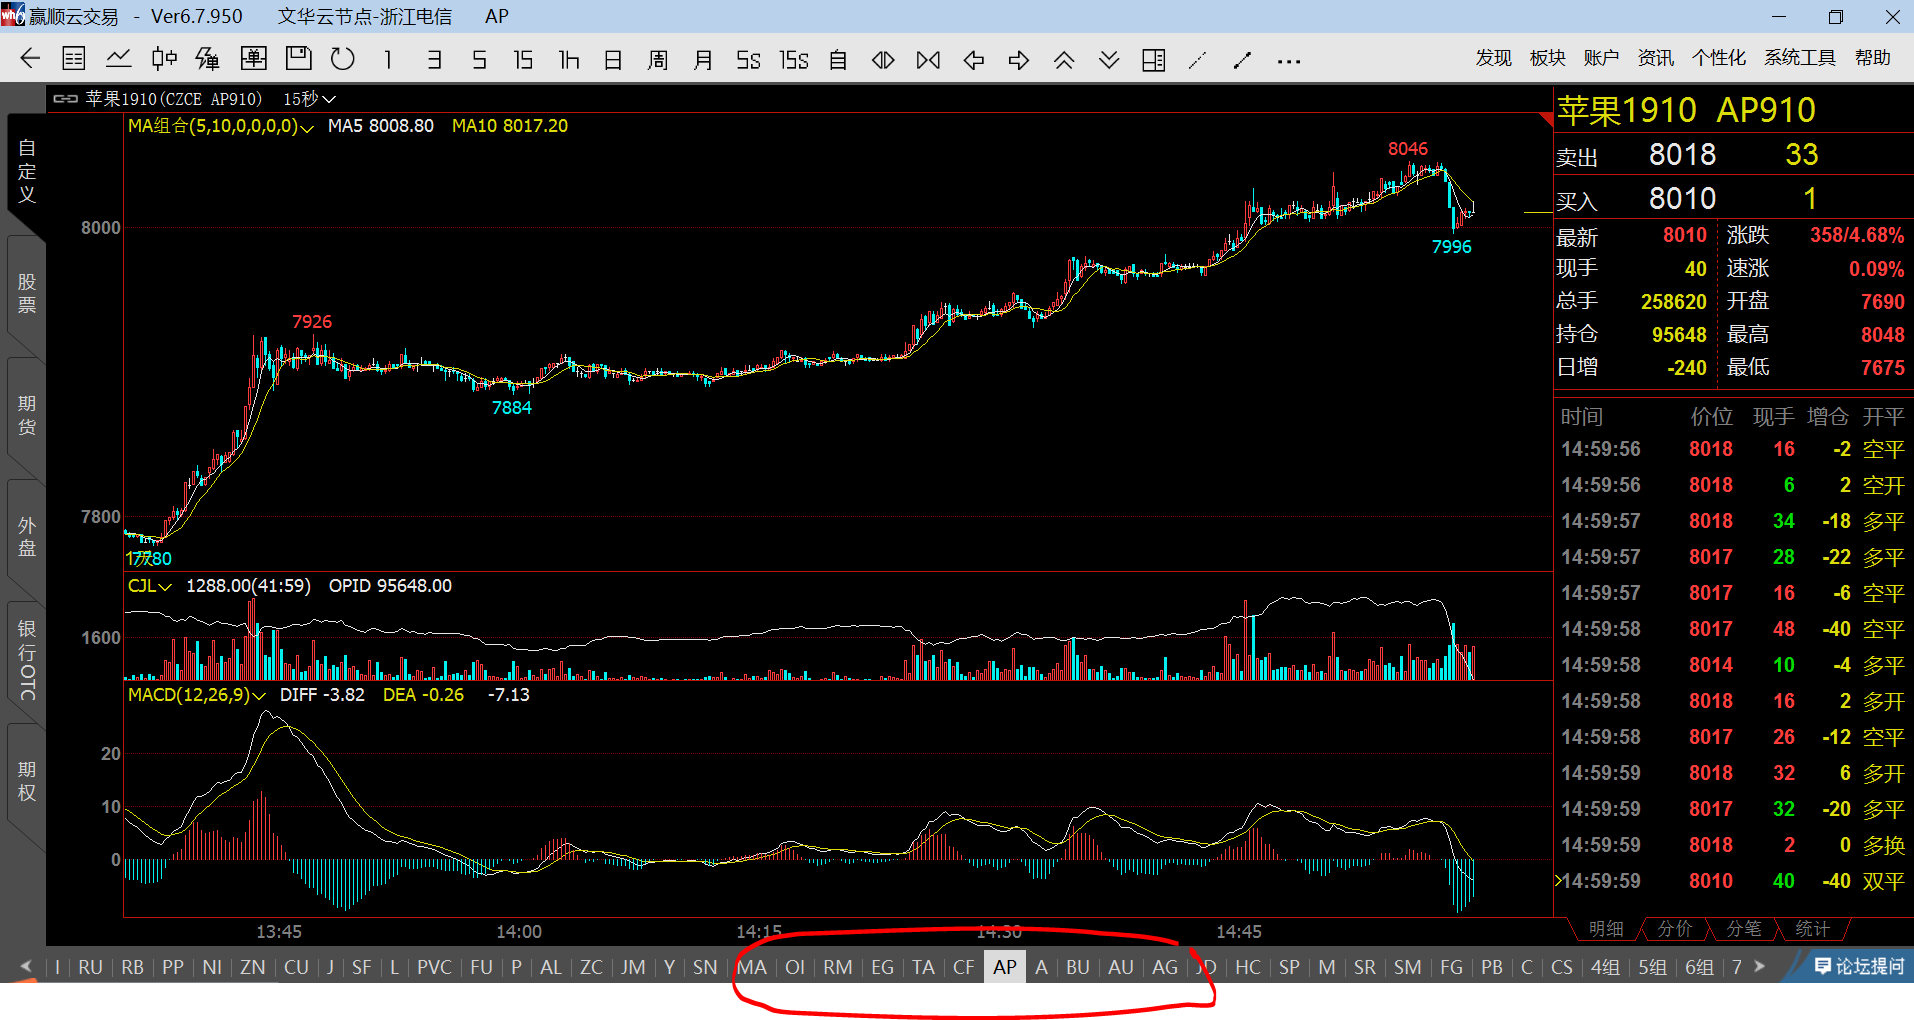Click the back arrow icon in toolbar
The width and height of the screenshot is (1914, 1020).
click(x=30, y=59)
